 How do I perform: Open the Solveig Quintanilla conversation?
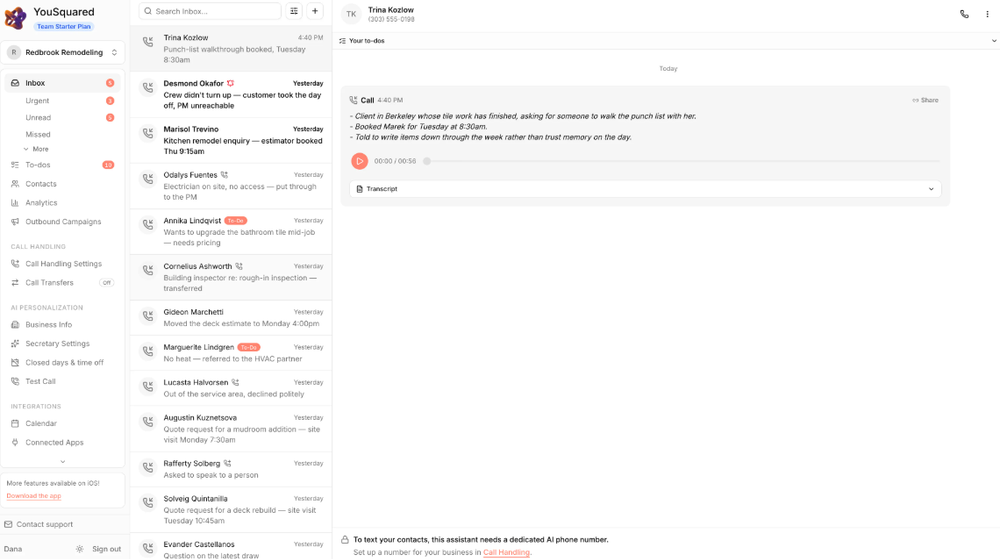pyautogui.click(x=231, y=509)
